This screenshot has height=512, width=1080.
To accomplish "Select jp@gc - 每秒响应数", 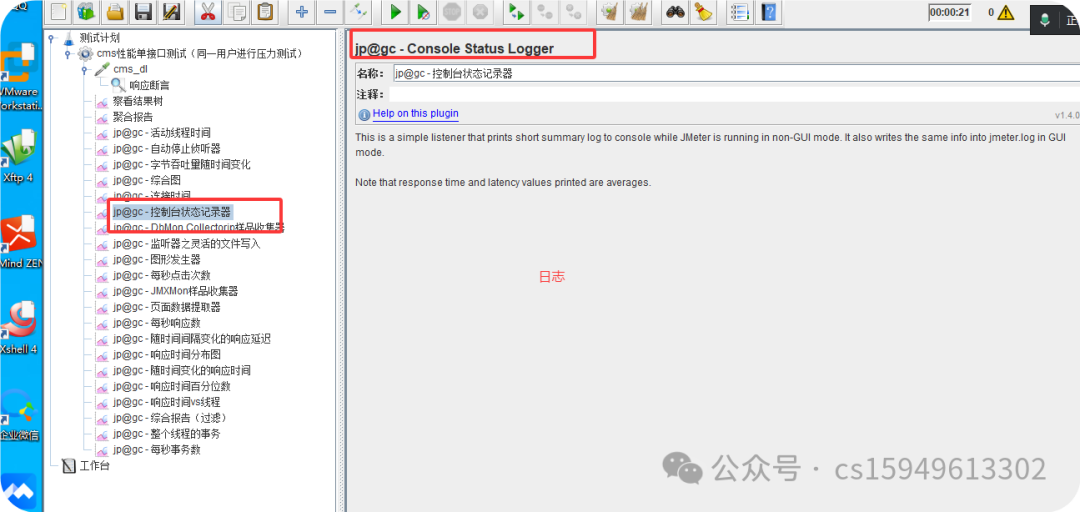I will click(157, 323).
